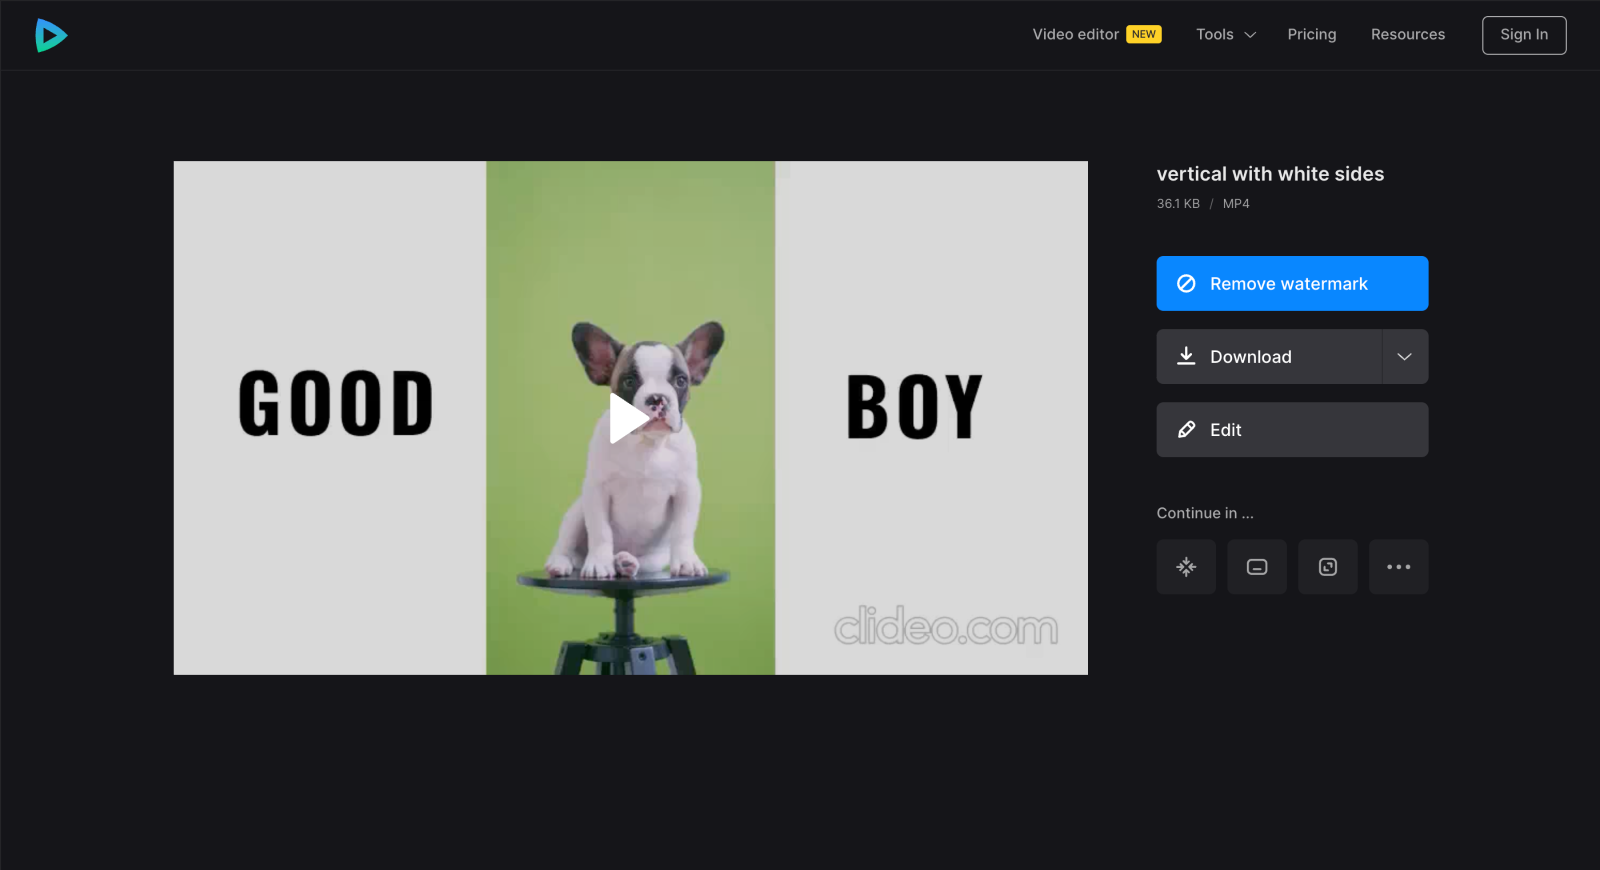The image size is (1600, 870).
Task: Play the video preview
Action: coord(629,418)
